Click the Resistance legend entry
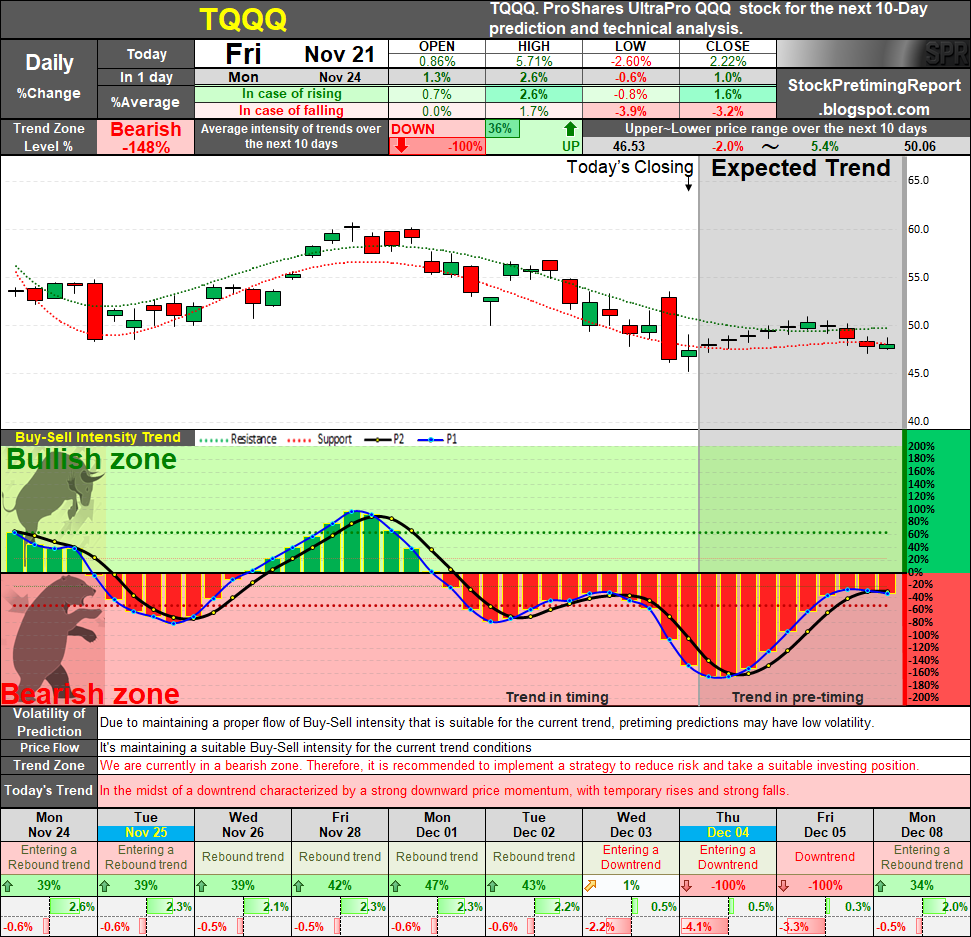 [238, 439]
